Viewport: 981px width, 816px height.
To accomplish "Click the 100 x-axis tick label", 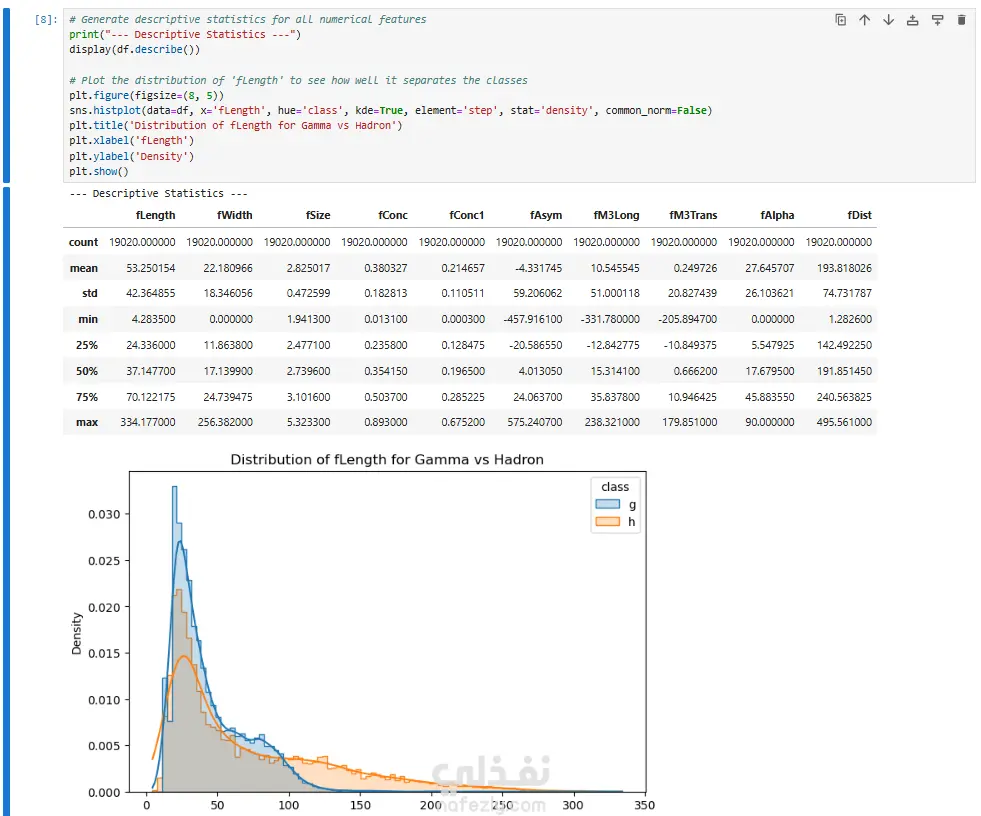I will click(x=288, y=805).
